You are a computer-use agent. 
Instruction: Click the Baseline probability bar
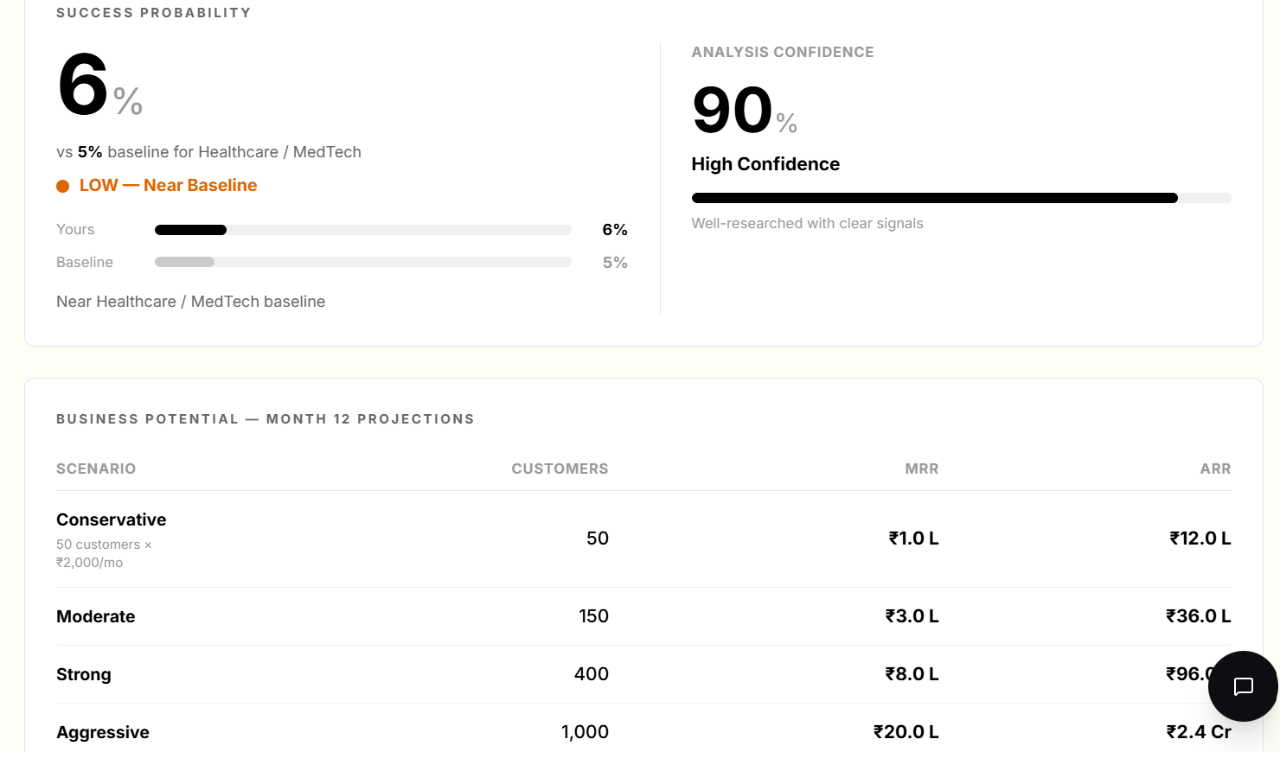click(362, 262)
